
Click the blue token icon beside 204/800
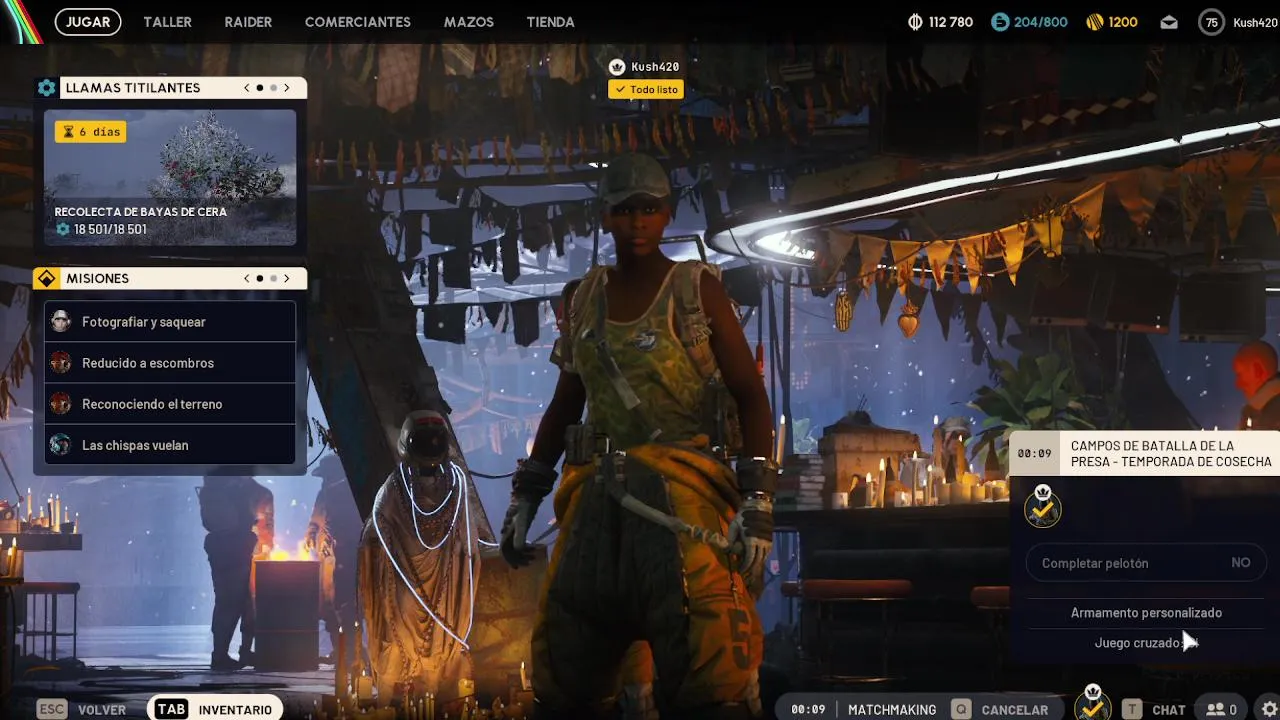tap(1000, 22)
